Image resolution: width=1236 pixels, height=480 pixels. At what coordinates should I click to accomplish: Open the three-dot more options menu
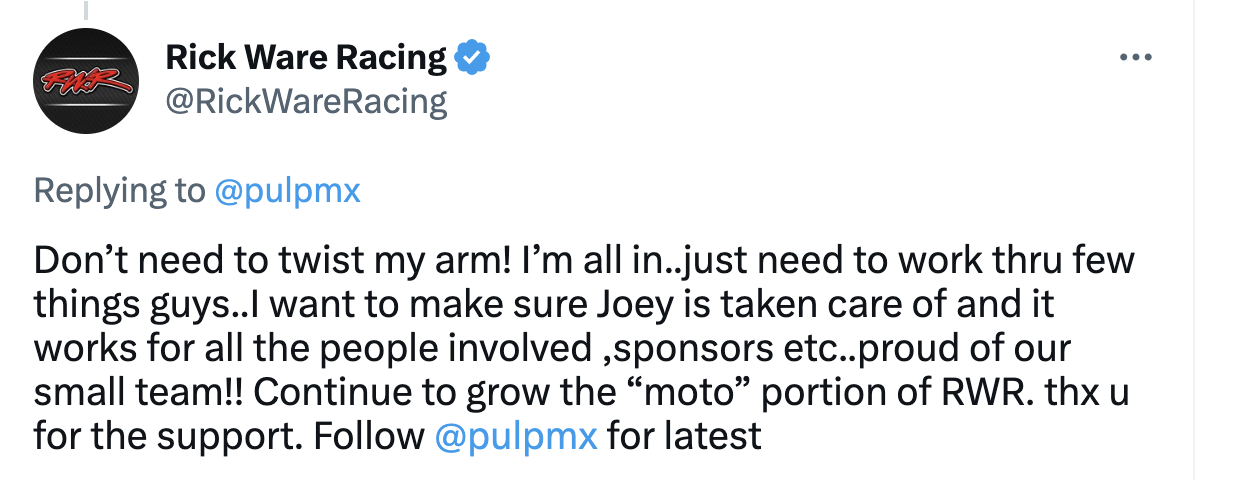(1136, 58)
